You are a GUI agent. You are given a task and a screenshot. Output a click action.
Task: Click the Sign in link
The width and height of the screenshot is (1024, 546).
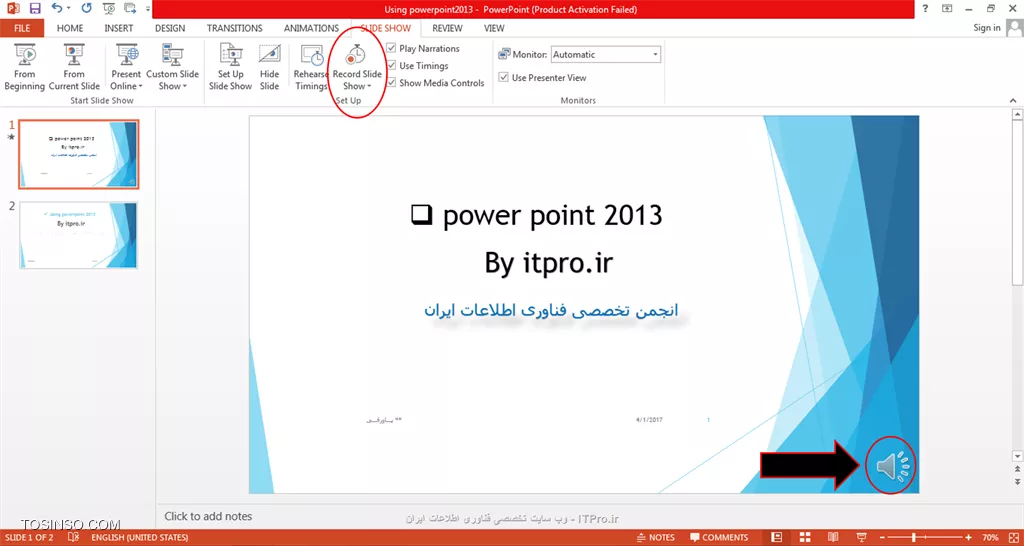pos(986,27)
